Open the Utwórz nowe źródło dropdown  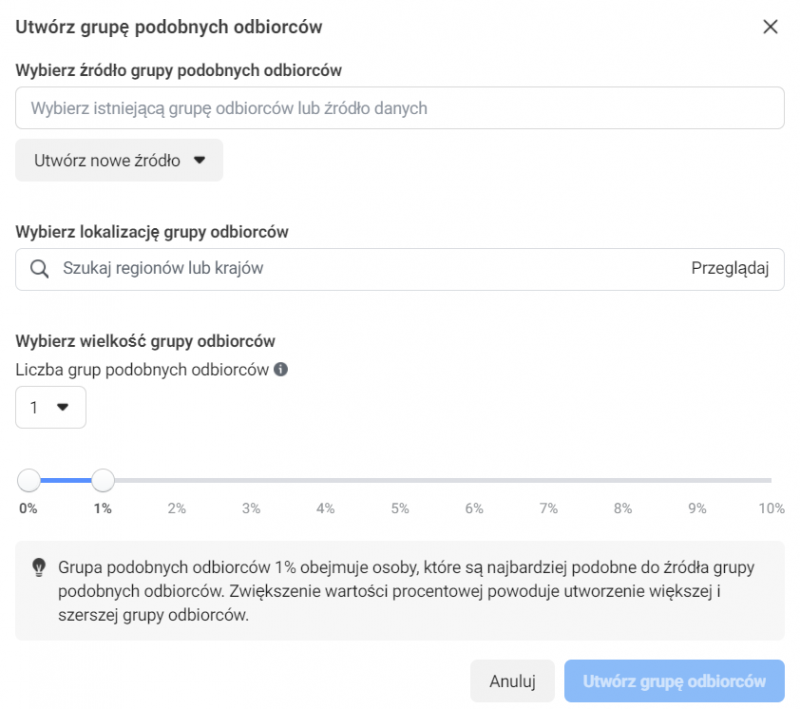(x=119, y=160)
